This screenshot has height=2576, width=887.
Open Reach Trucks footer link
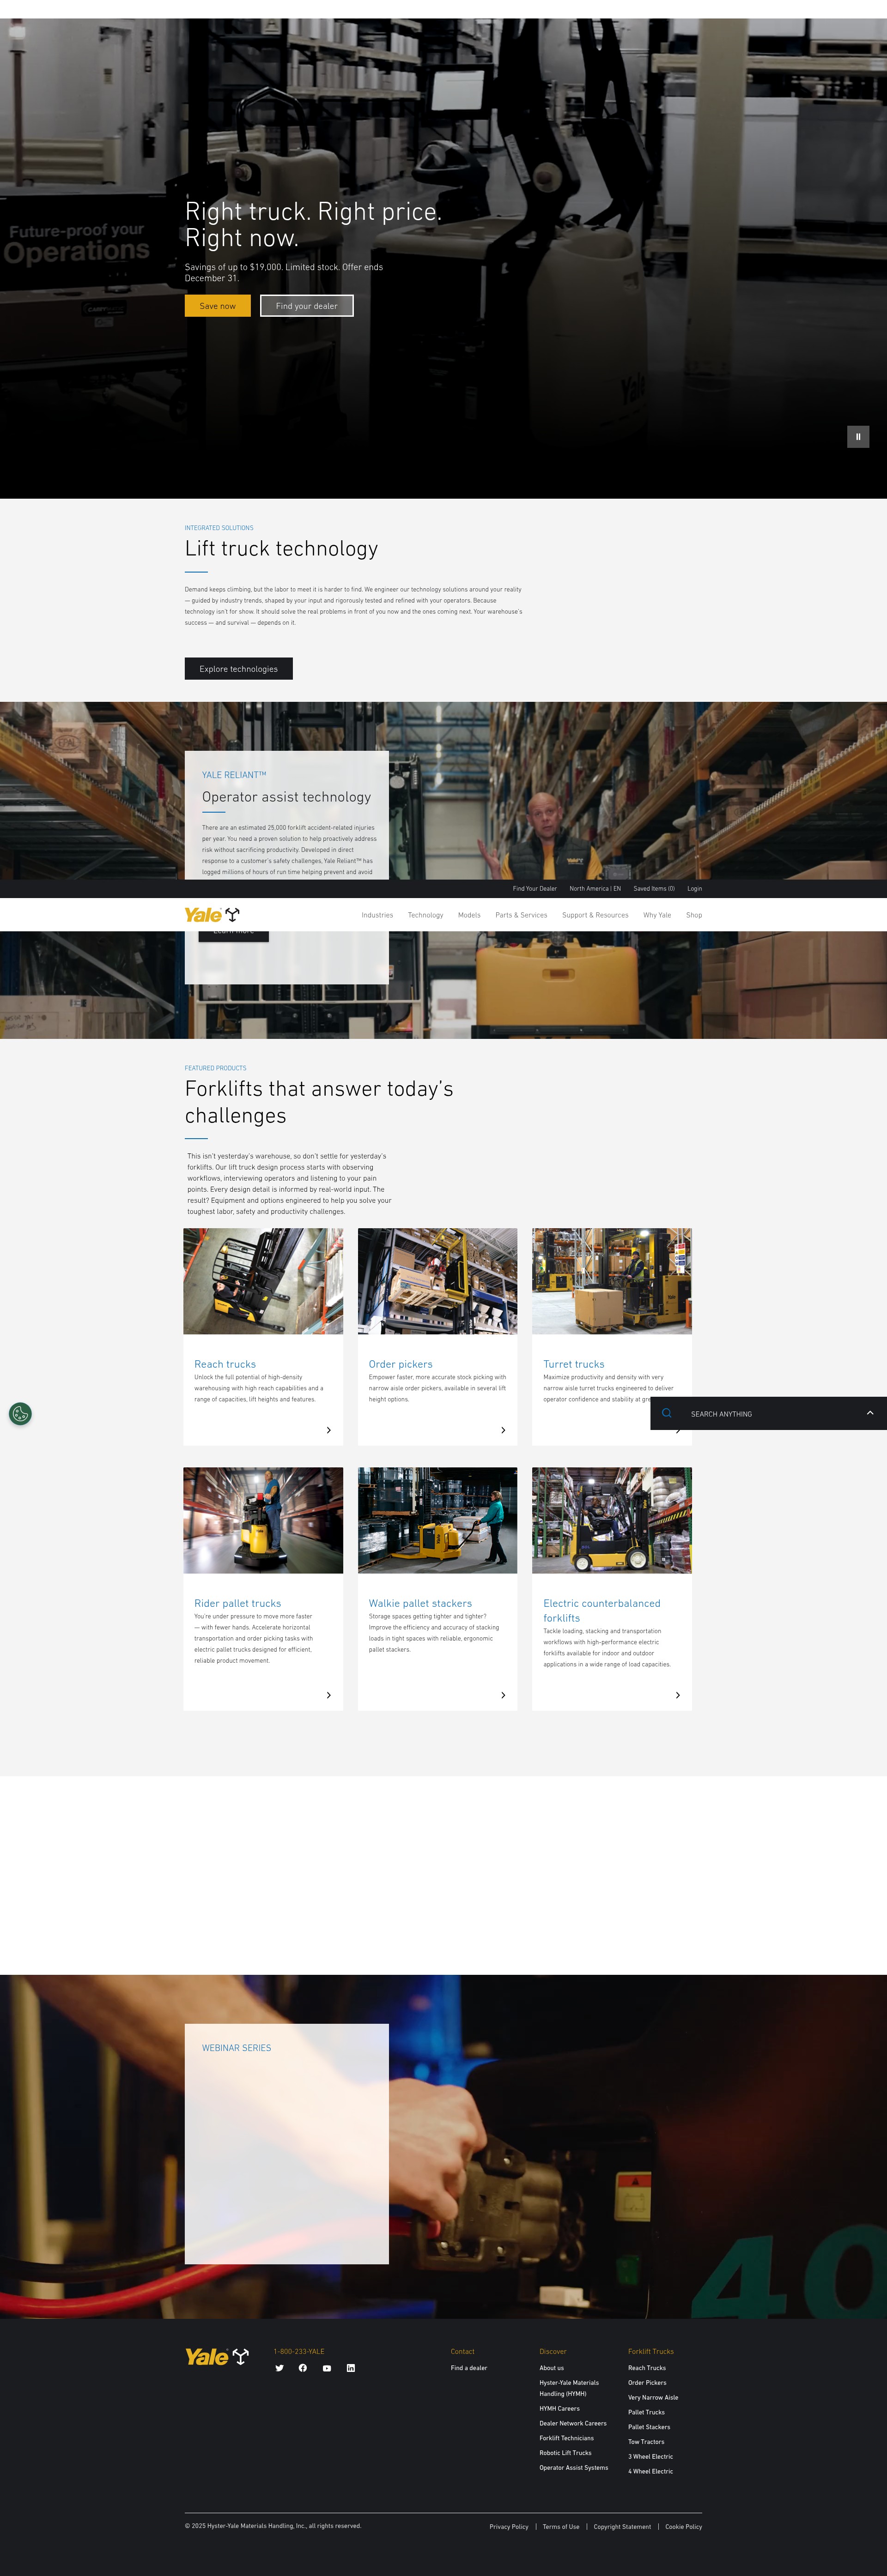[x=647, y=2368]
